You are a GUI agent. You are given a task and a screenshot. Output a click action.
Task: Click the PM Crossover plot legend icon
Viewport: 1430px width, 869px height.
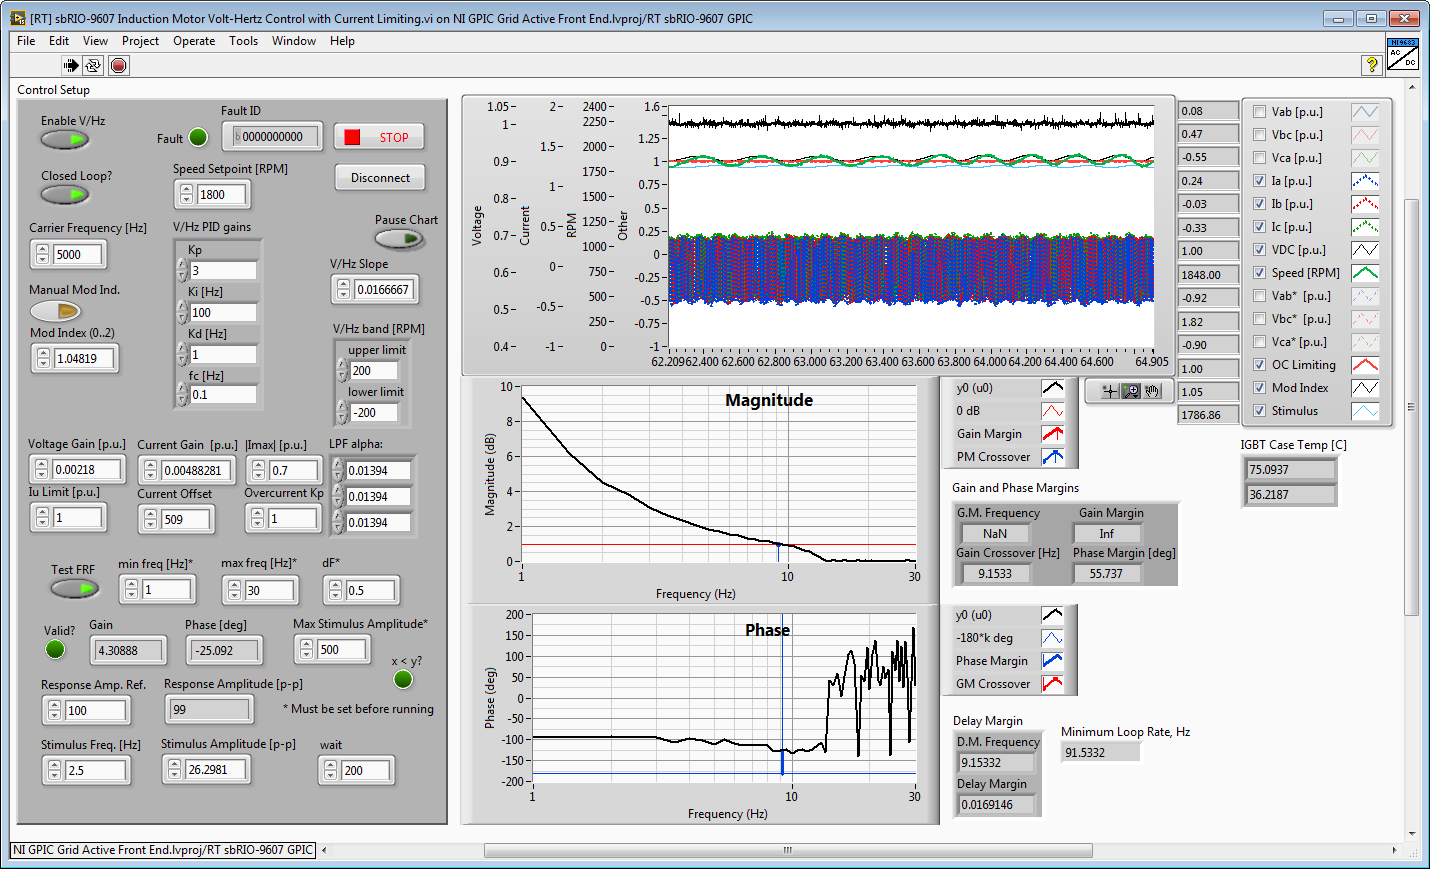(x=1053, y=457)
